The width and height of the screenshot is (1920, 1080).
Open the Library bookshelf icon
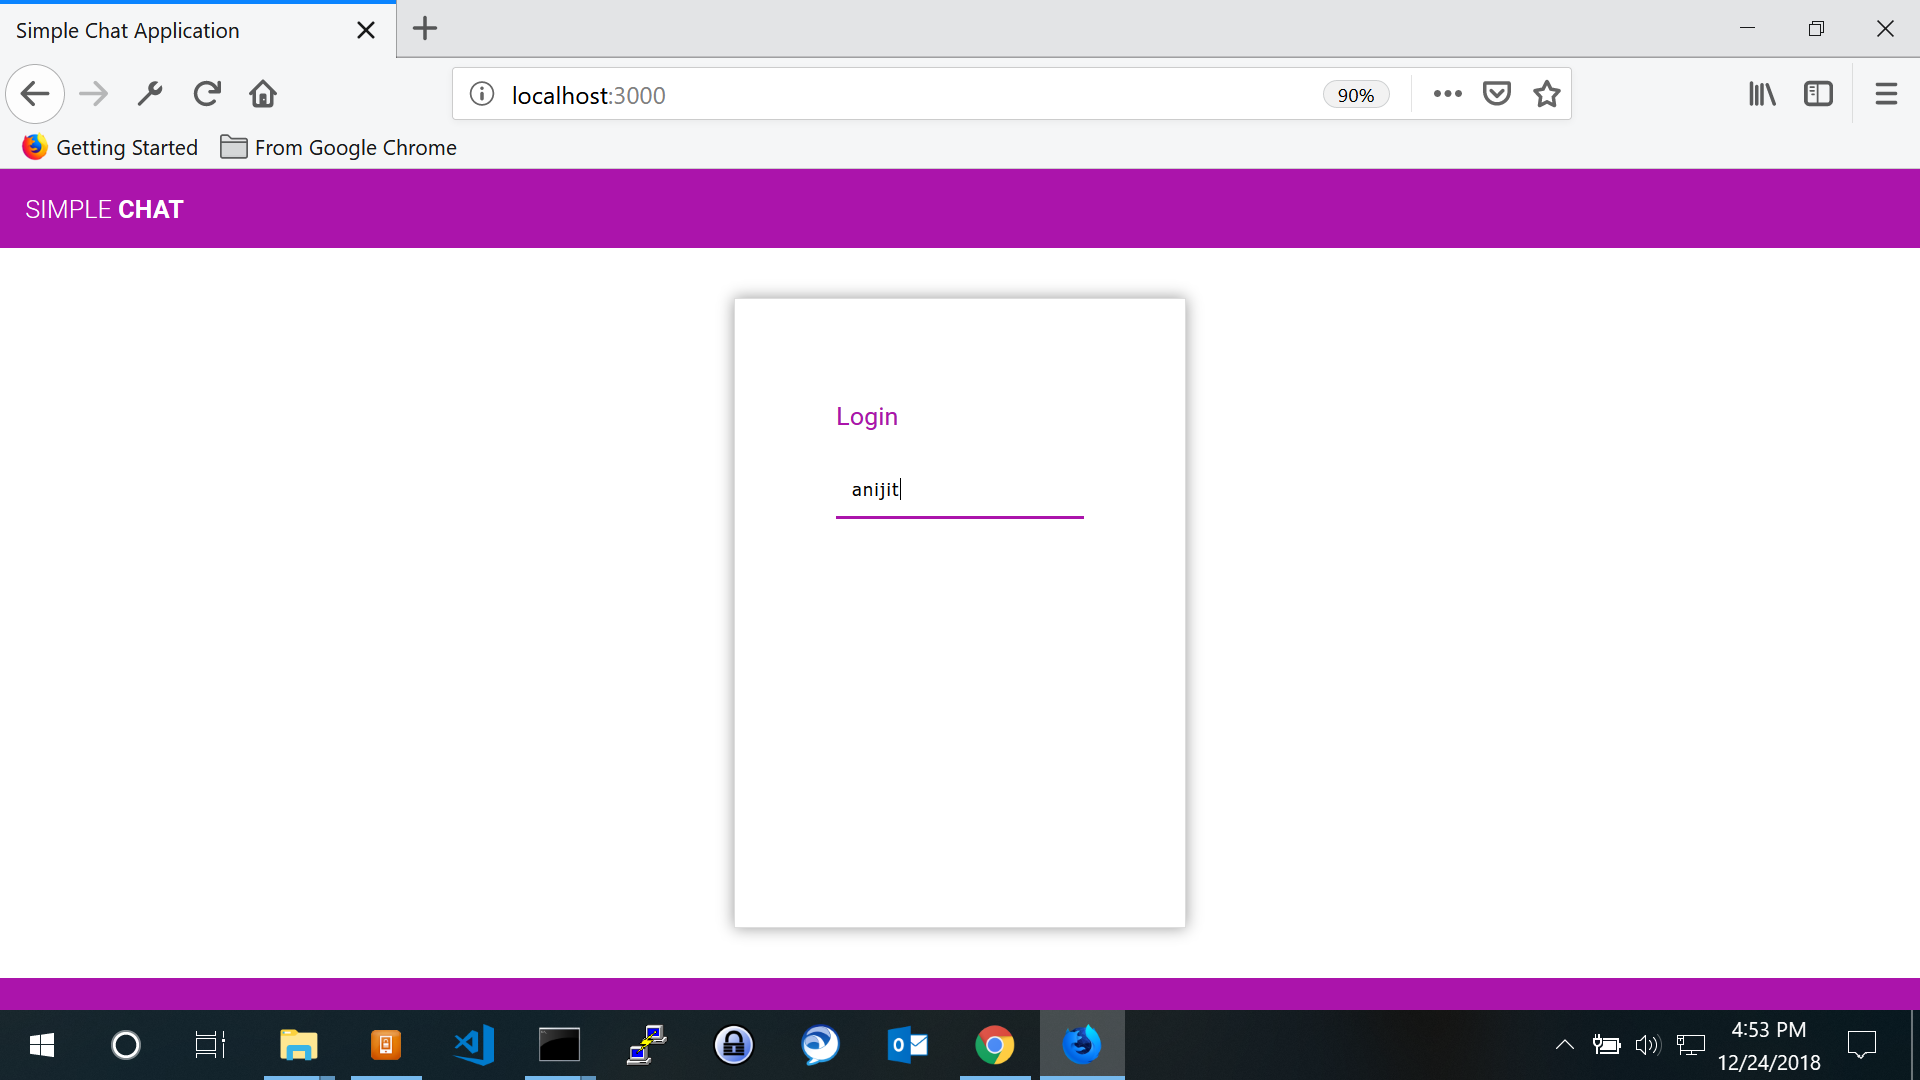1762,94
